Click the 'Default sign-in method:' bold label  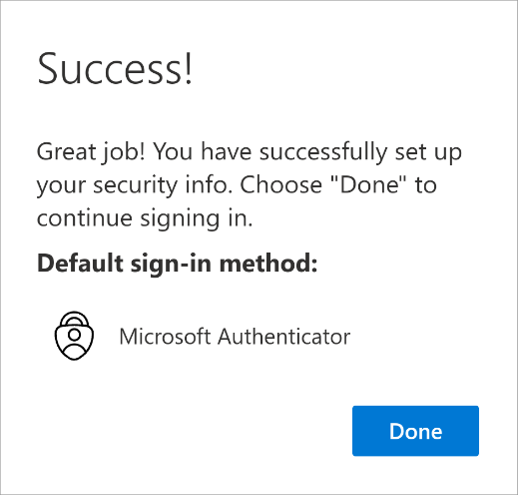point(177,263)
